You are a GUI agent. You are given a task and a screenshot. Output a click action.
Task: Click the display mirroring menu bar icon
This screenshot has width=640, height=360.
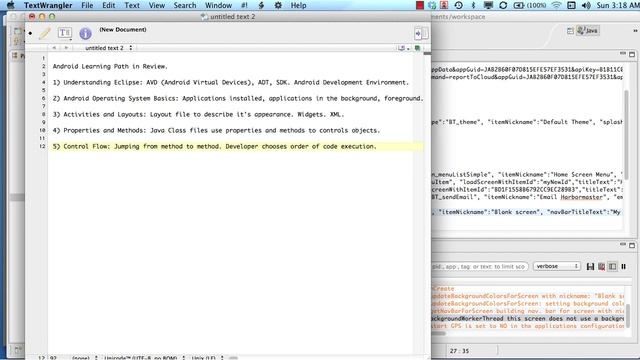[488, 5]
